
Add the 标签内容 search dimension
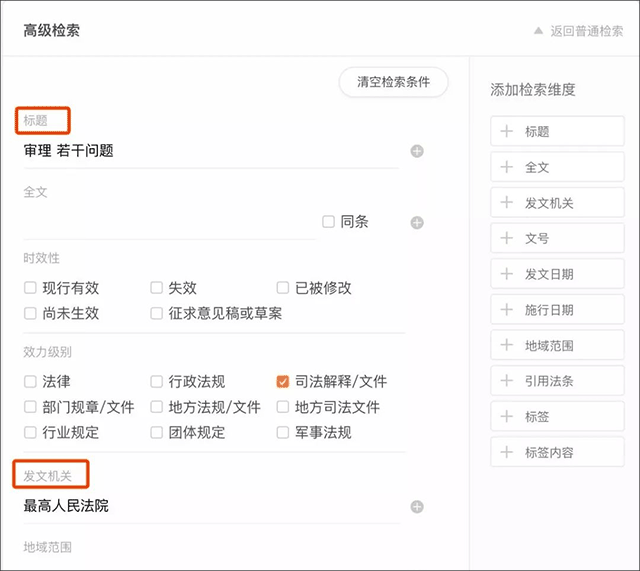[557, 453]
